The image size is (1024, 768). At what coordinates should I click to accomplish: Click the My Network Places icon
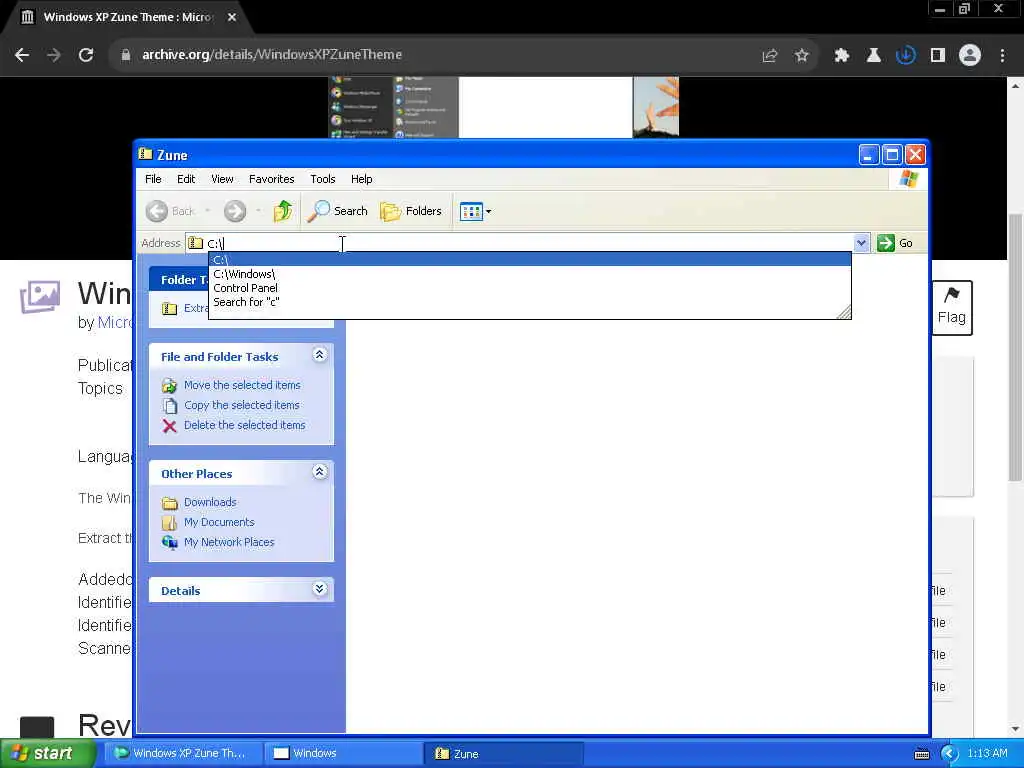[x=170, y=542]
